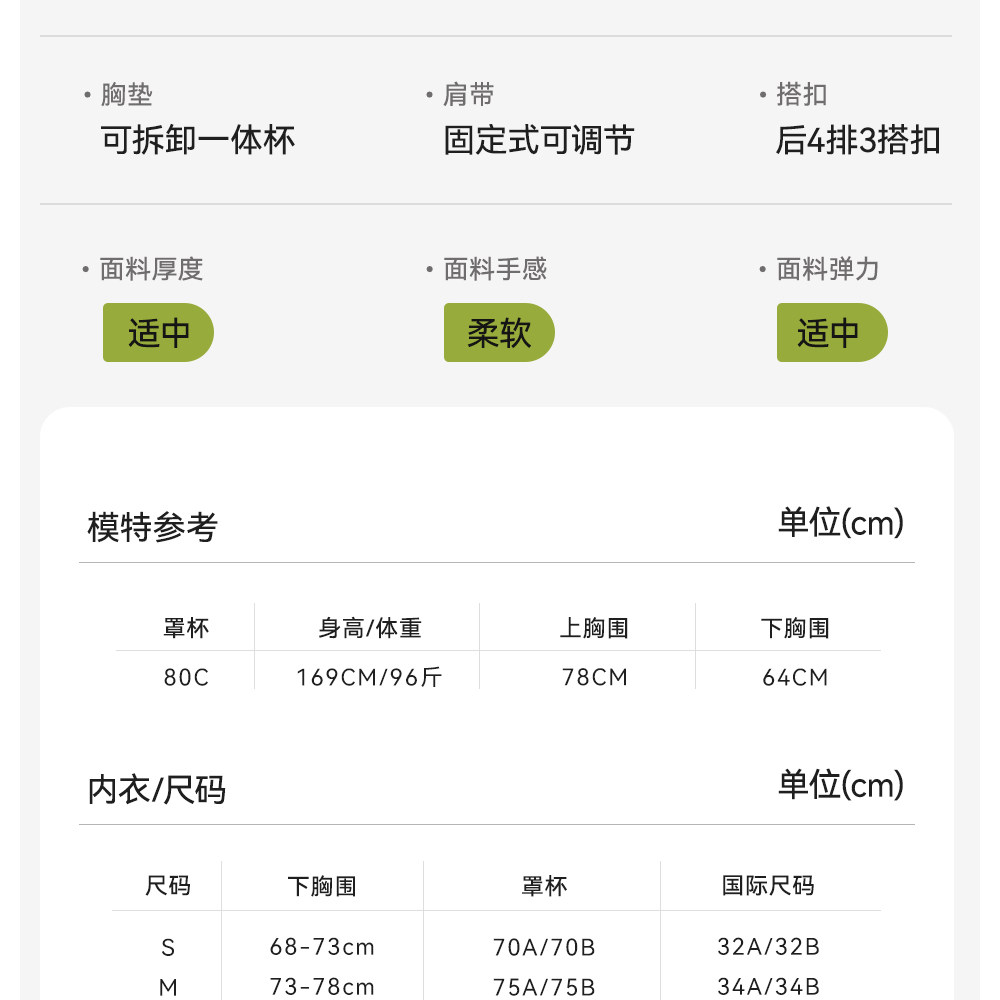
Task: Click the 68-73cm under bust cell
Action: coord(322,947)
